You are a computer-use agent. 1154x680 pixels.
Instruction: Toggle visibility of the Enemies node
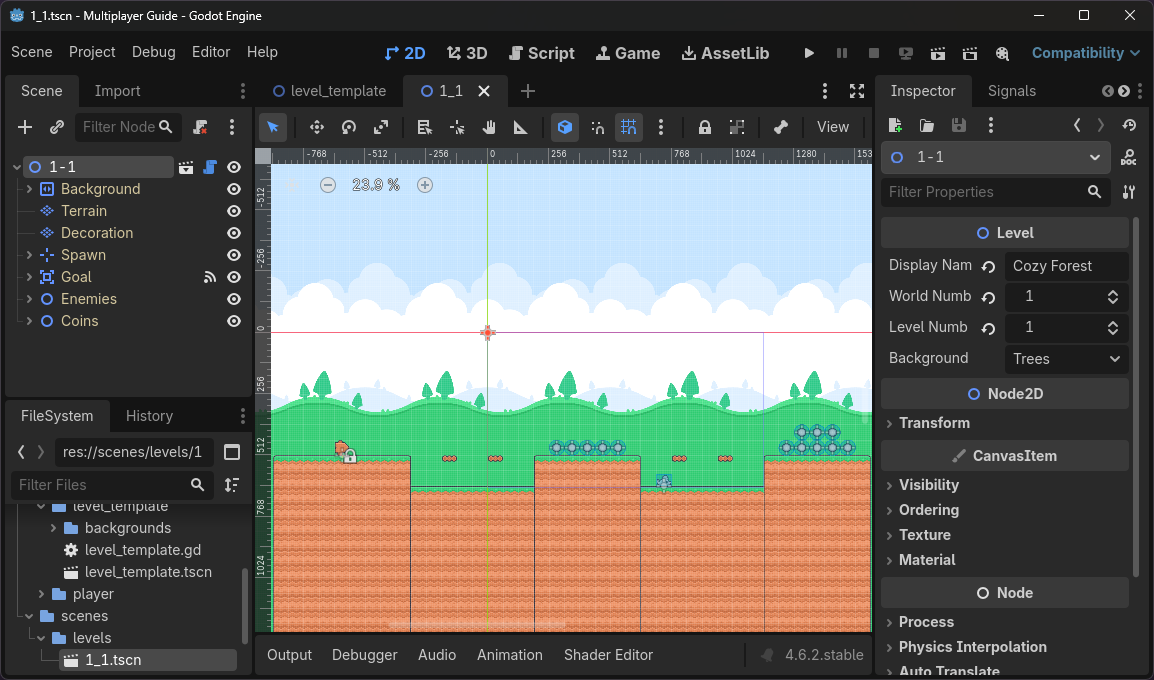click(x=234, y=300)
